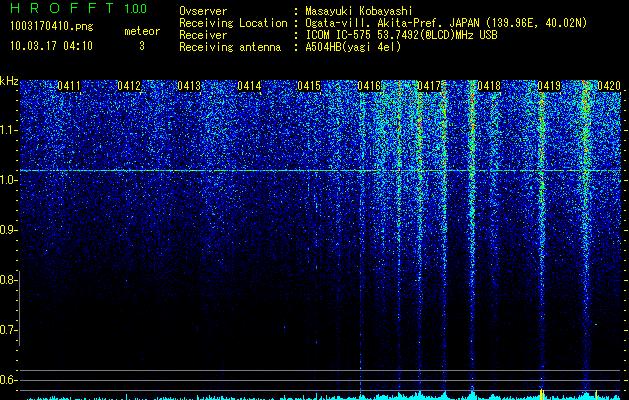Viewport: 629px width, 400px height.
Task: Click the HROFFT program title
Action: 62,8
